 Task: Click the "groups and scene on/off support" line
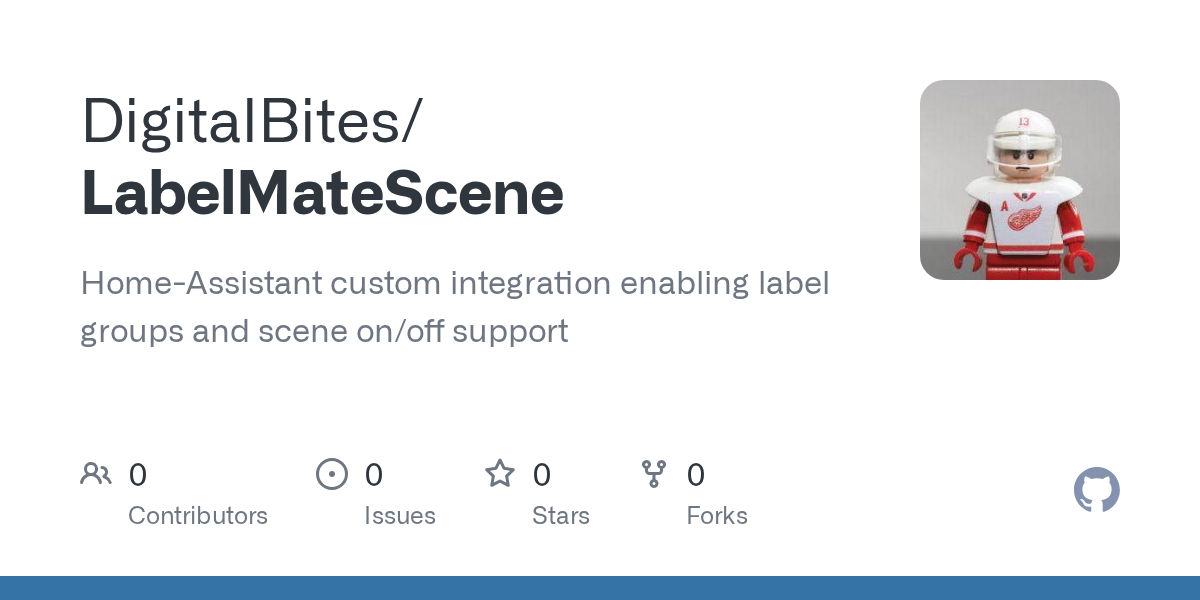(324, 331)
